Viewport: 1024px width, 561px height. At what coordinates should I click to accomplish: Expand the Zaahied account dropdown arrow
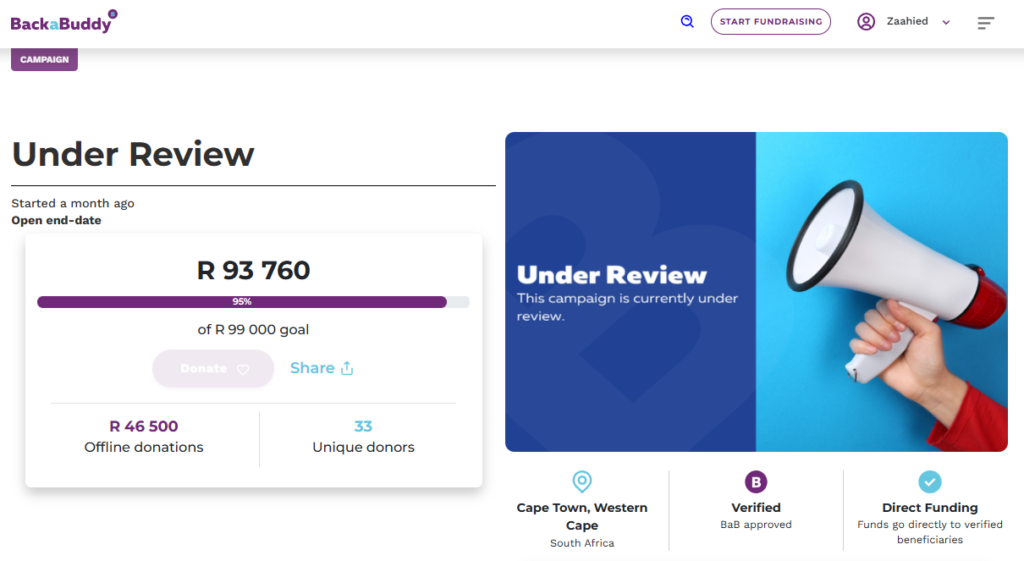click(x=946, y=22)
